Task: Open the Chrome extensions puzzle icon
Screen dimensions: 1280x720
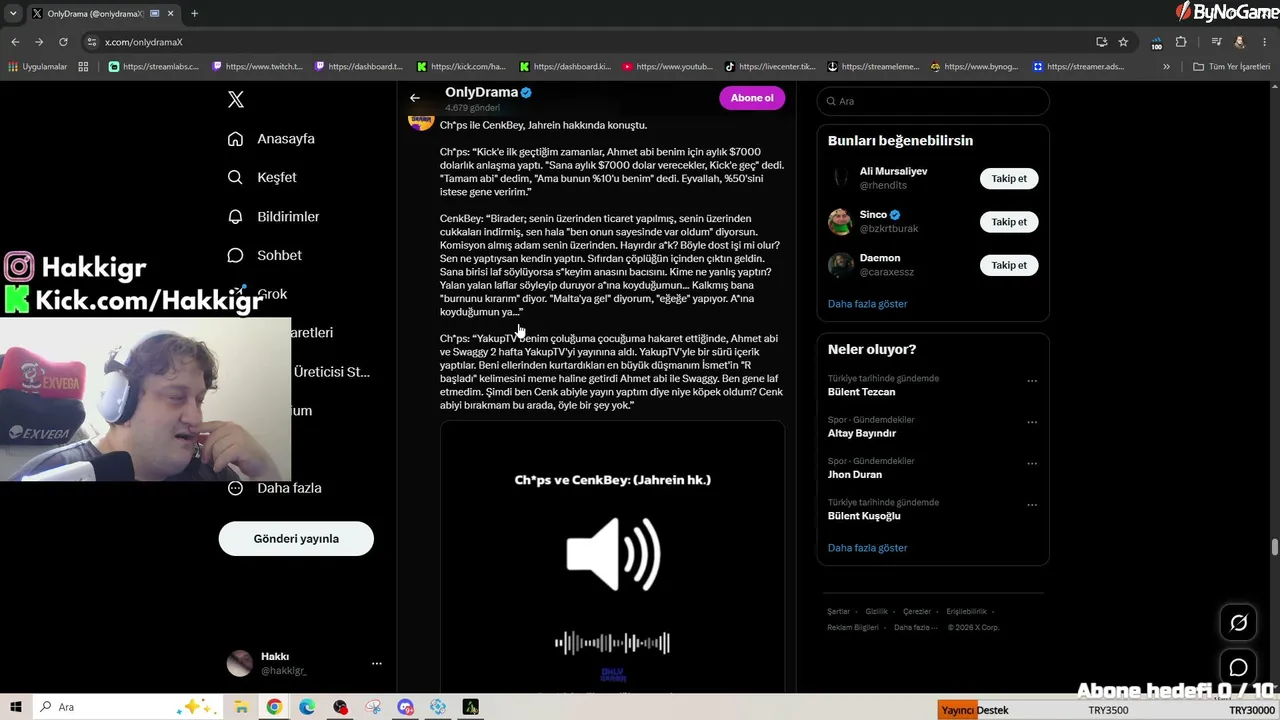Action: click(x=1181, y=42)
